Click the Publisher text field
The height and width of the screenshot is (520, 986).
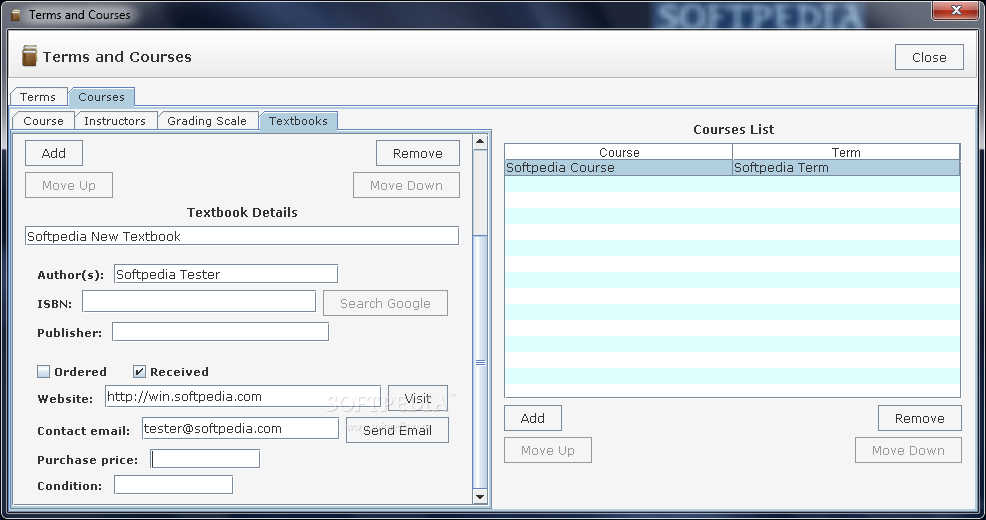pos(220,331)
